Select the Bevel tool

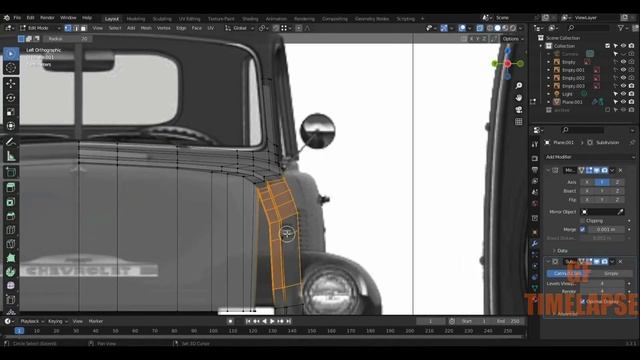click(11, 216)
